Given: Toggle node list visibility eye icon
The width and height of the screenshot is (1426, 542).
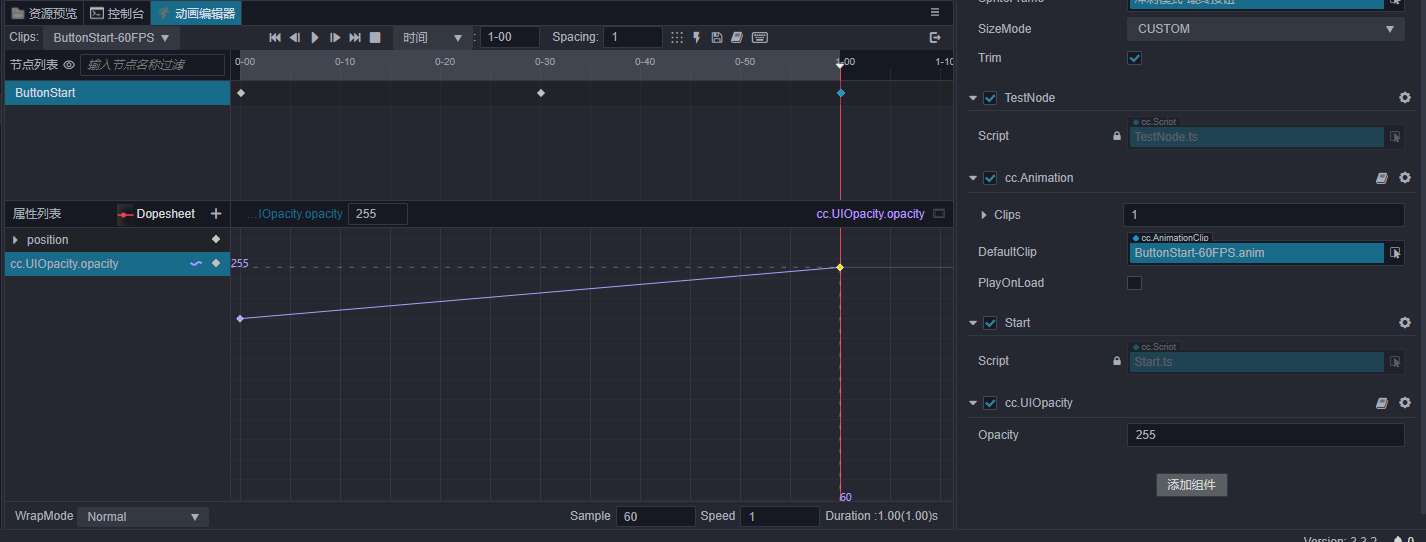Looking at the screenshot, I should click(x=69, y=65).
